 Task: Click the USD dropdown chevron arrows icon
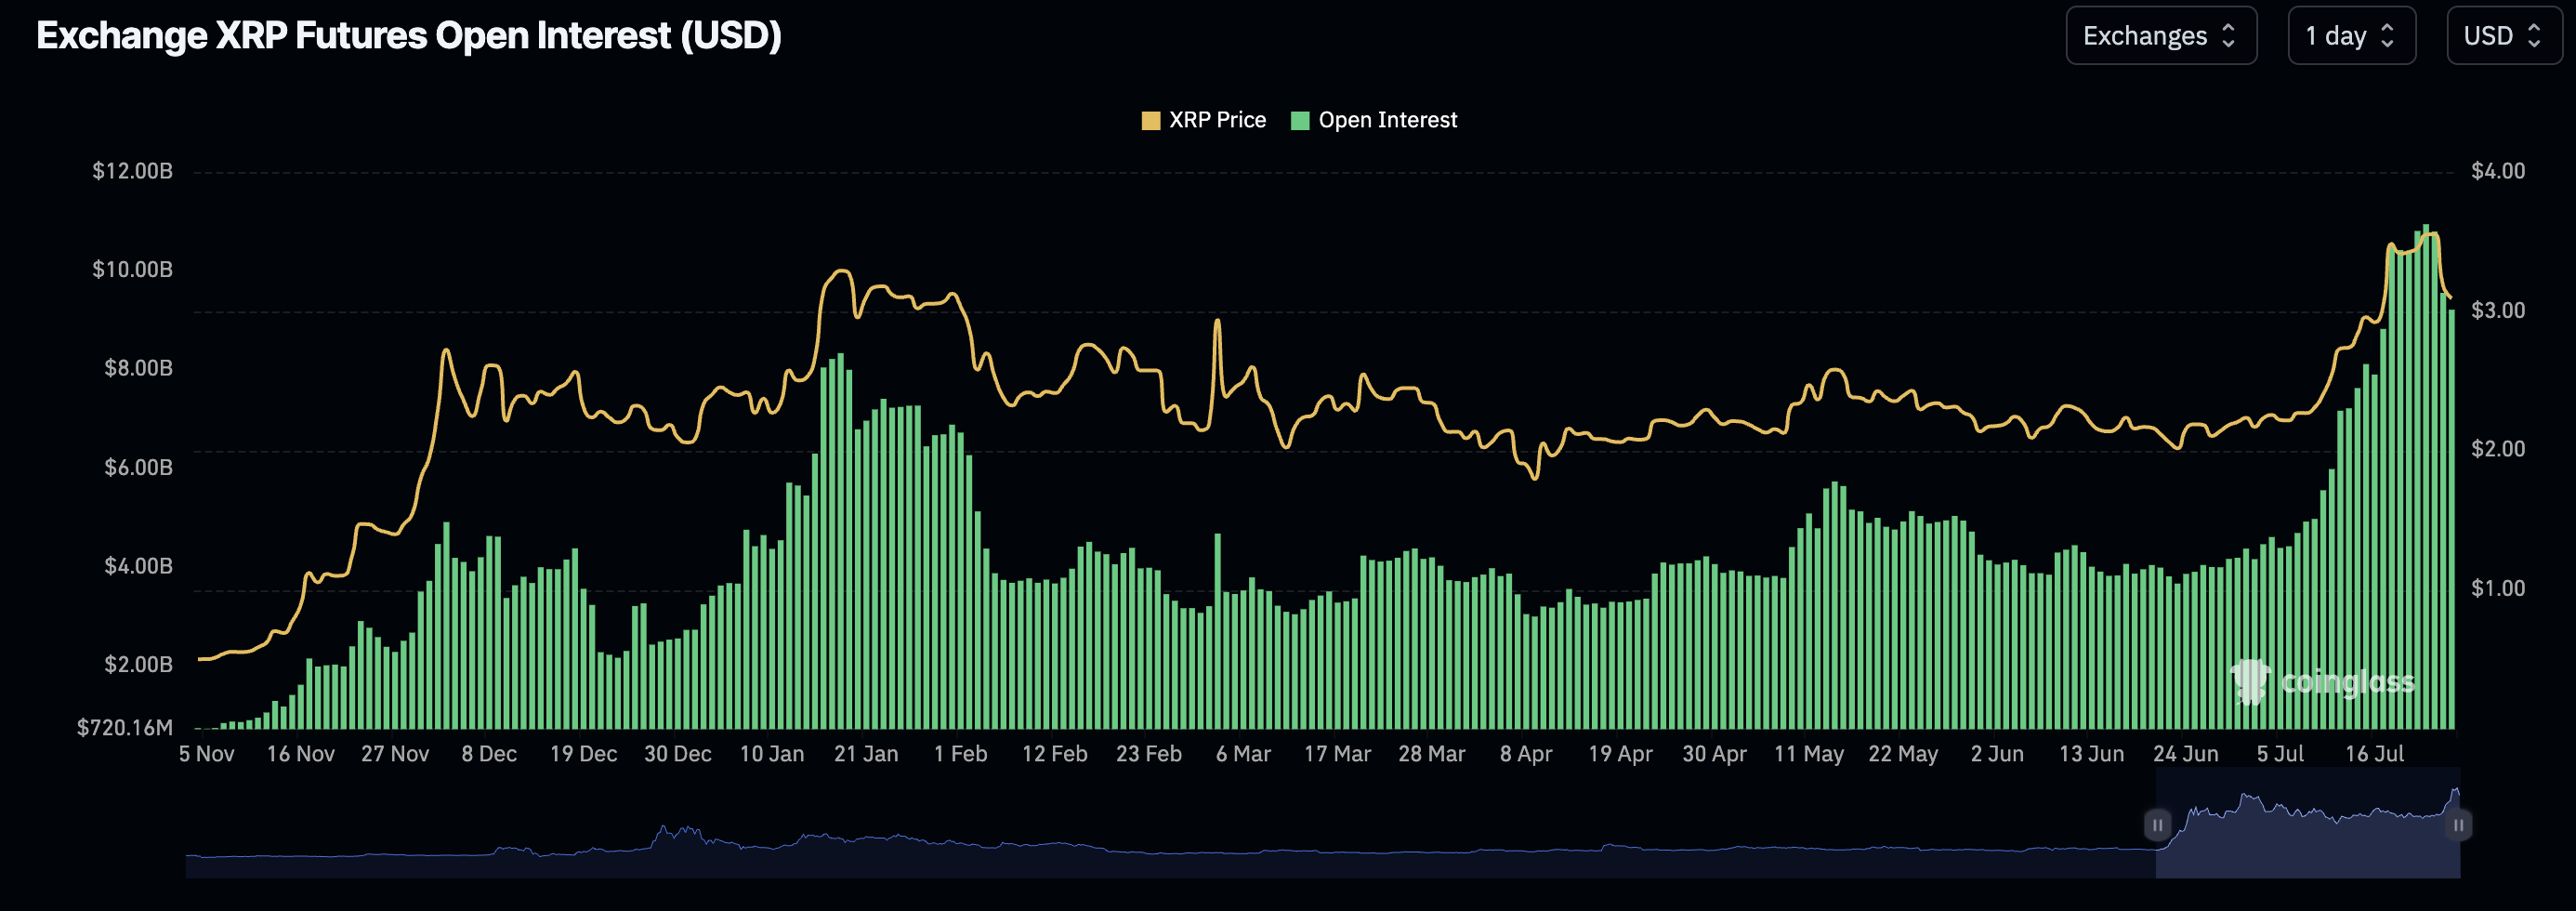click(x=2534, y=36)
